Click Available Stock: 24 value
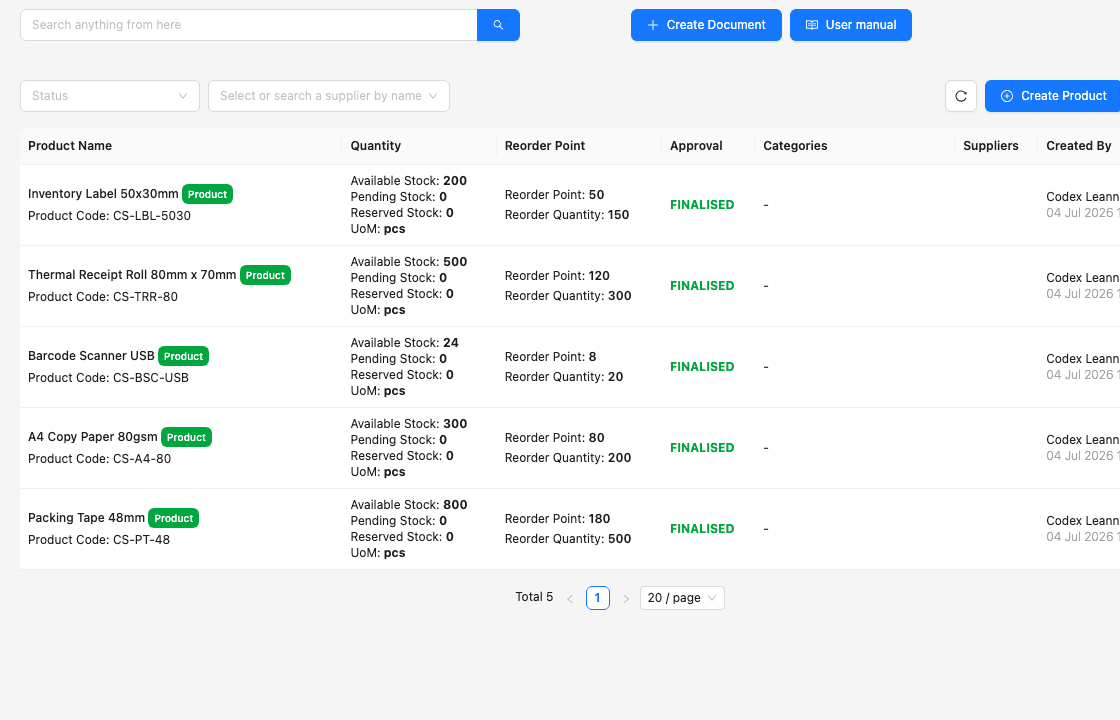This screenshot has width=1120, height=720. (404, 343)
